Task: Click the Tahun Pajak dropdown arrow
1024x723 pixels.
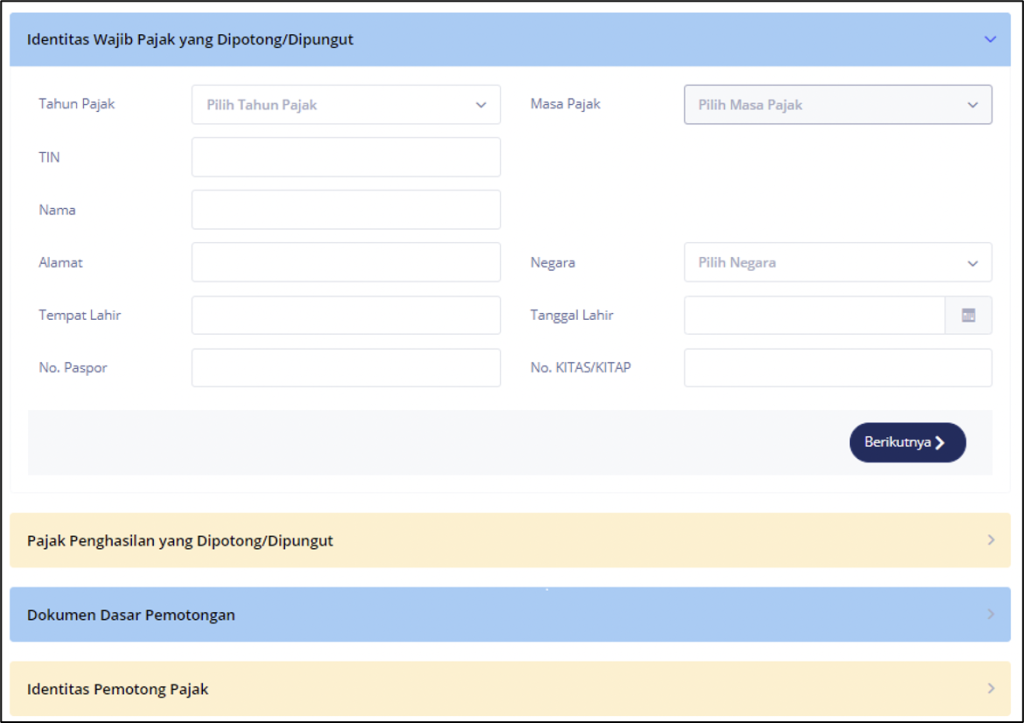Action: tap(481, 105)
